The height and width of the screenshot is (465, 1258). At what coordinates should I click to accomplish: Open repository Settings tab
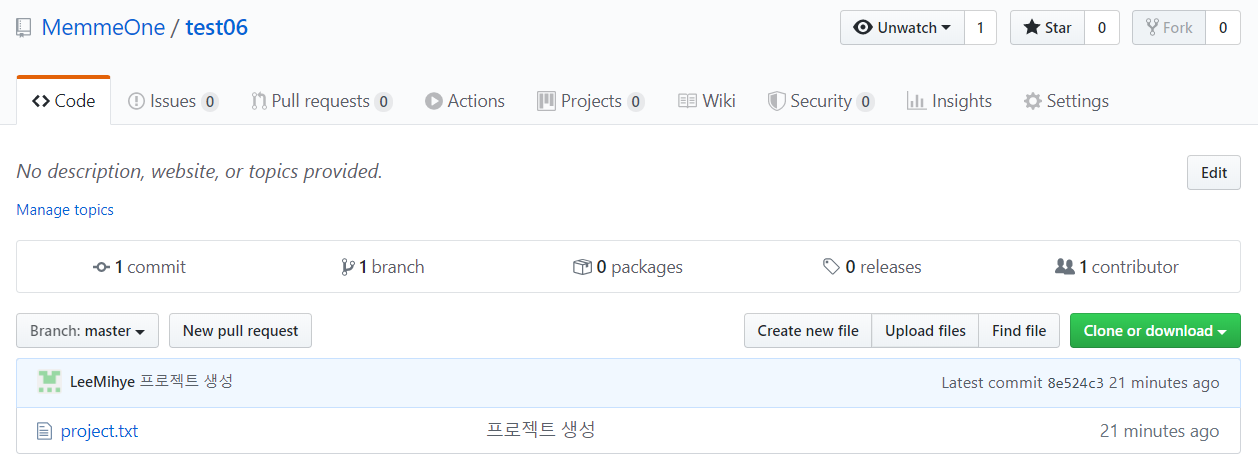(1066, 101)
